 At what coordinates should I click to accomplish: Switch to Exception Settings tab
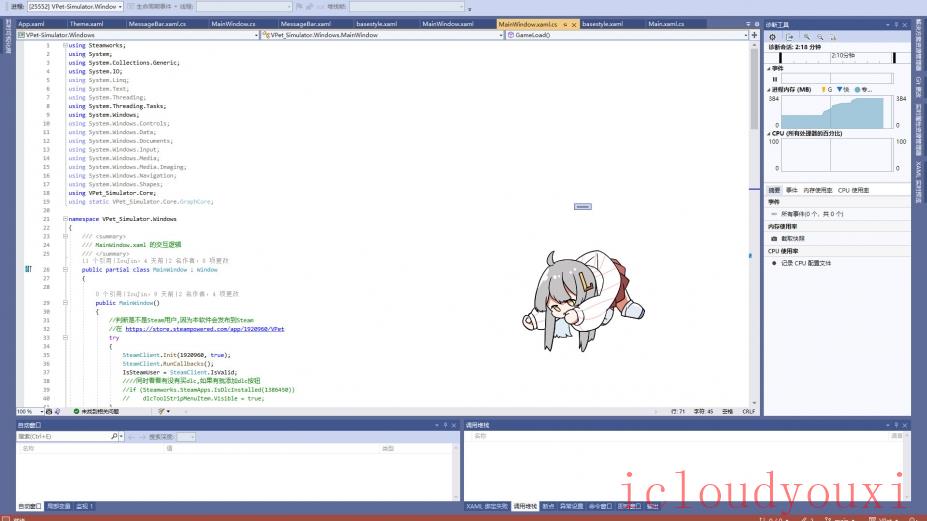(x=571, y=506)
